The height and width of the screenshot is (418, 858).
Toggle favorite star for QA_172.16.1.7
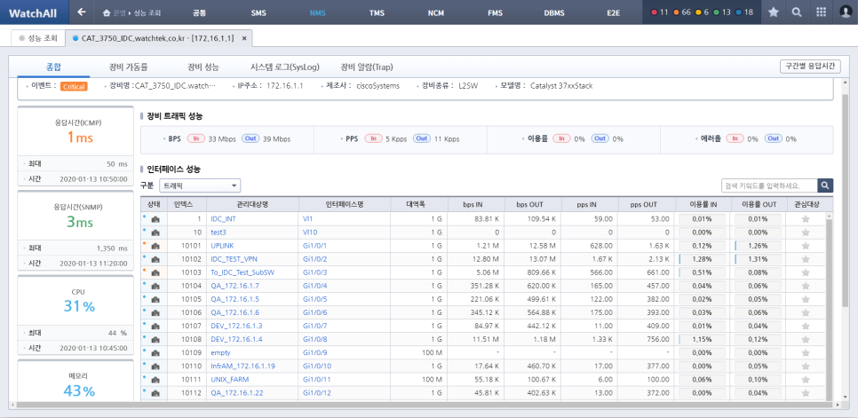[x=805, y=286]
